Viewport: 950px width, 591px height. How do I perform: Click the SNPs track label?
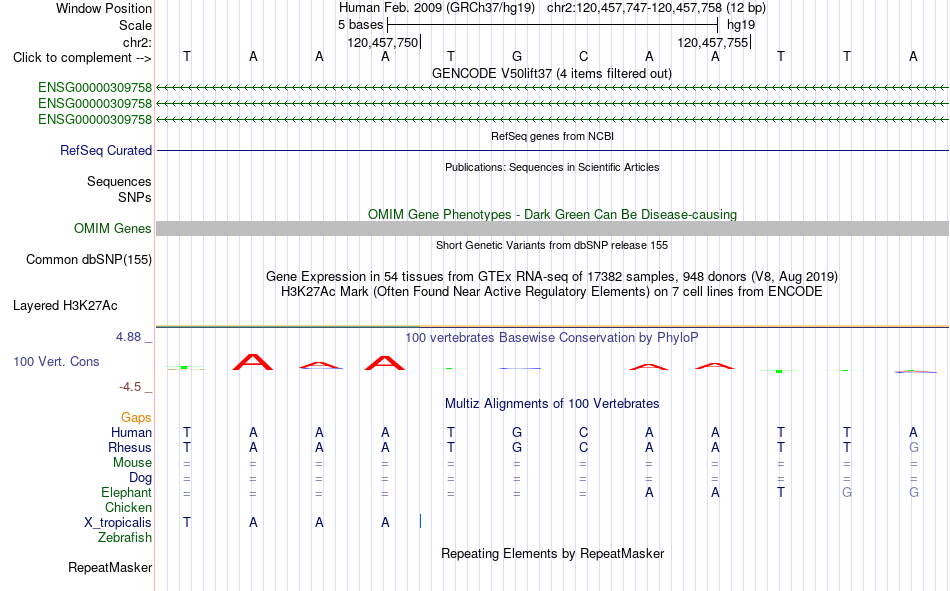135,197
